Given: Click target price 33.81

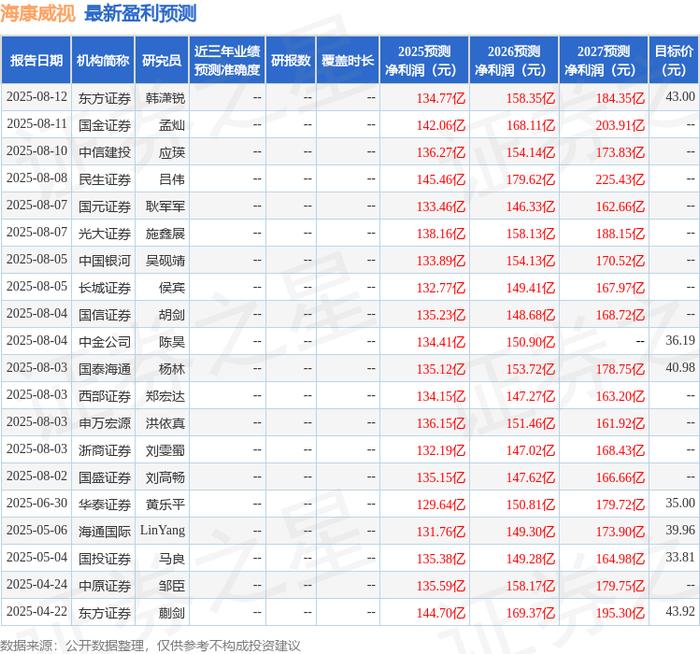Looking at the screenshot, I should 680,558.
